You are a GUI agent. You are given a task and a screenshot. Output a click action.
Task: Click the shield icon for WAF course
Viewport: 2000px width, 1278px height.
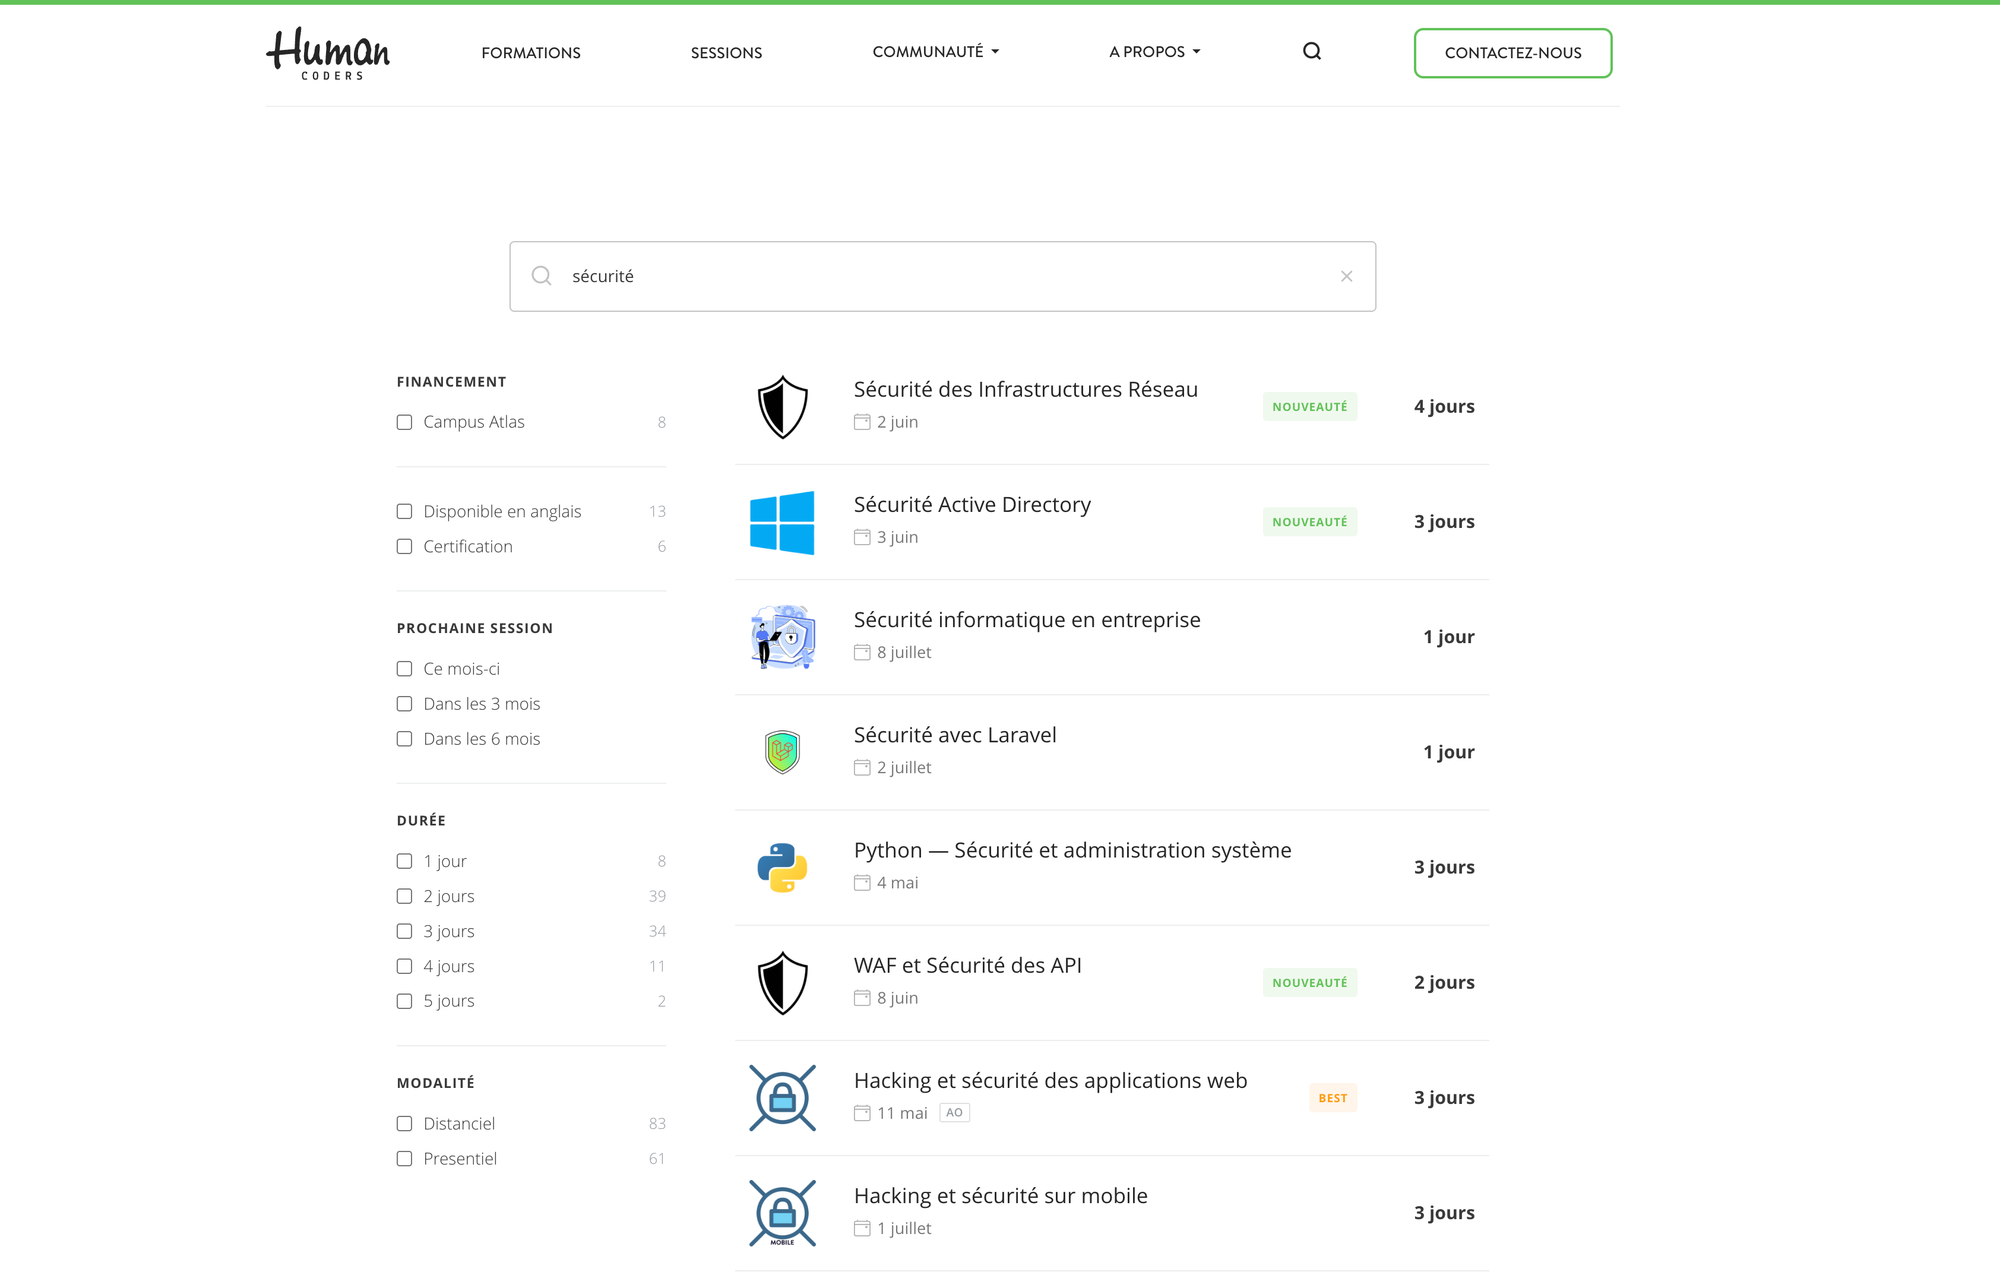(782, 982)
